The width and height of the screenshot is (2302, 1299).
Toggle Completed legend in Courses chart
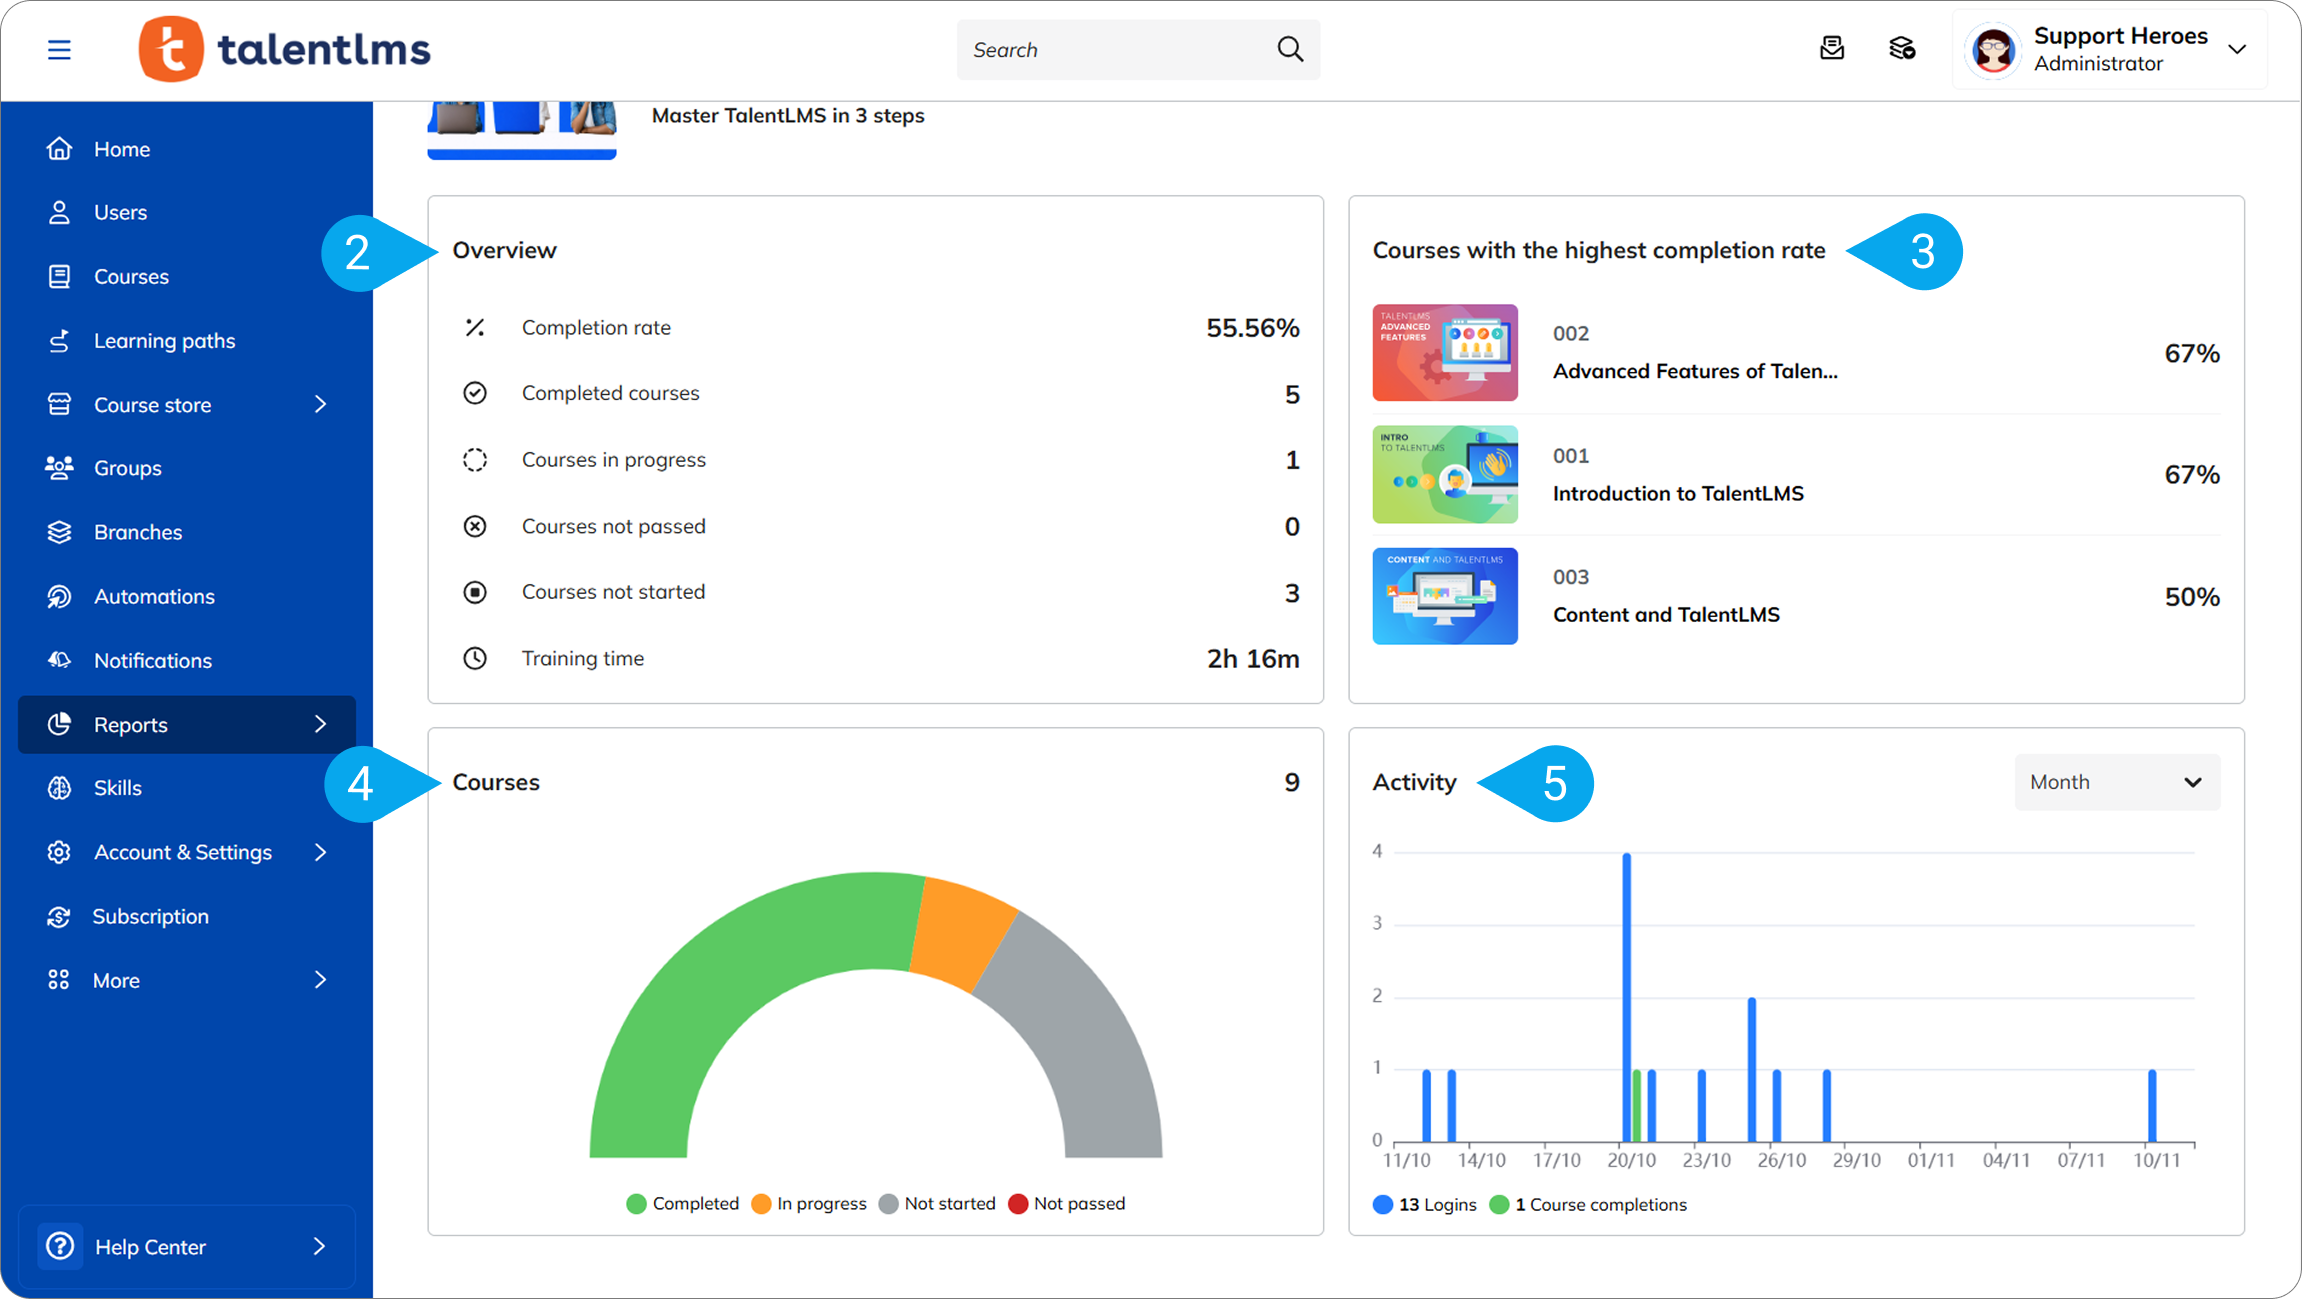point(682,1203)
